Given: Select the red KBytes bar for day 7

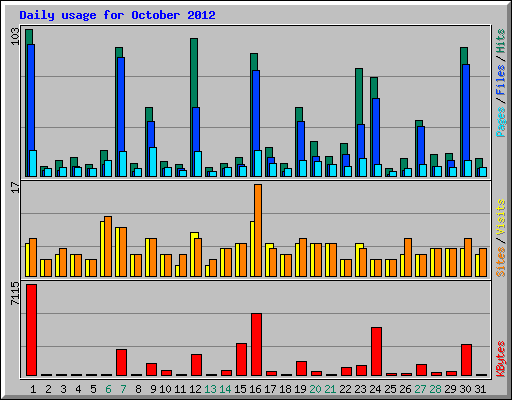Looking at the screenshot, I should 121,362.
